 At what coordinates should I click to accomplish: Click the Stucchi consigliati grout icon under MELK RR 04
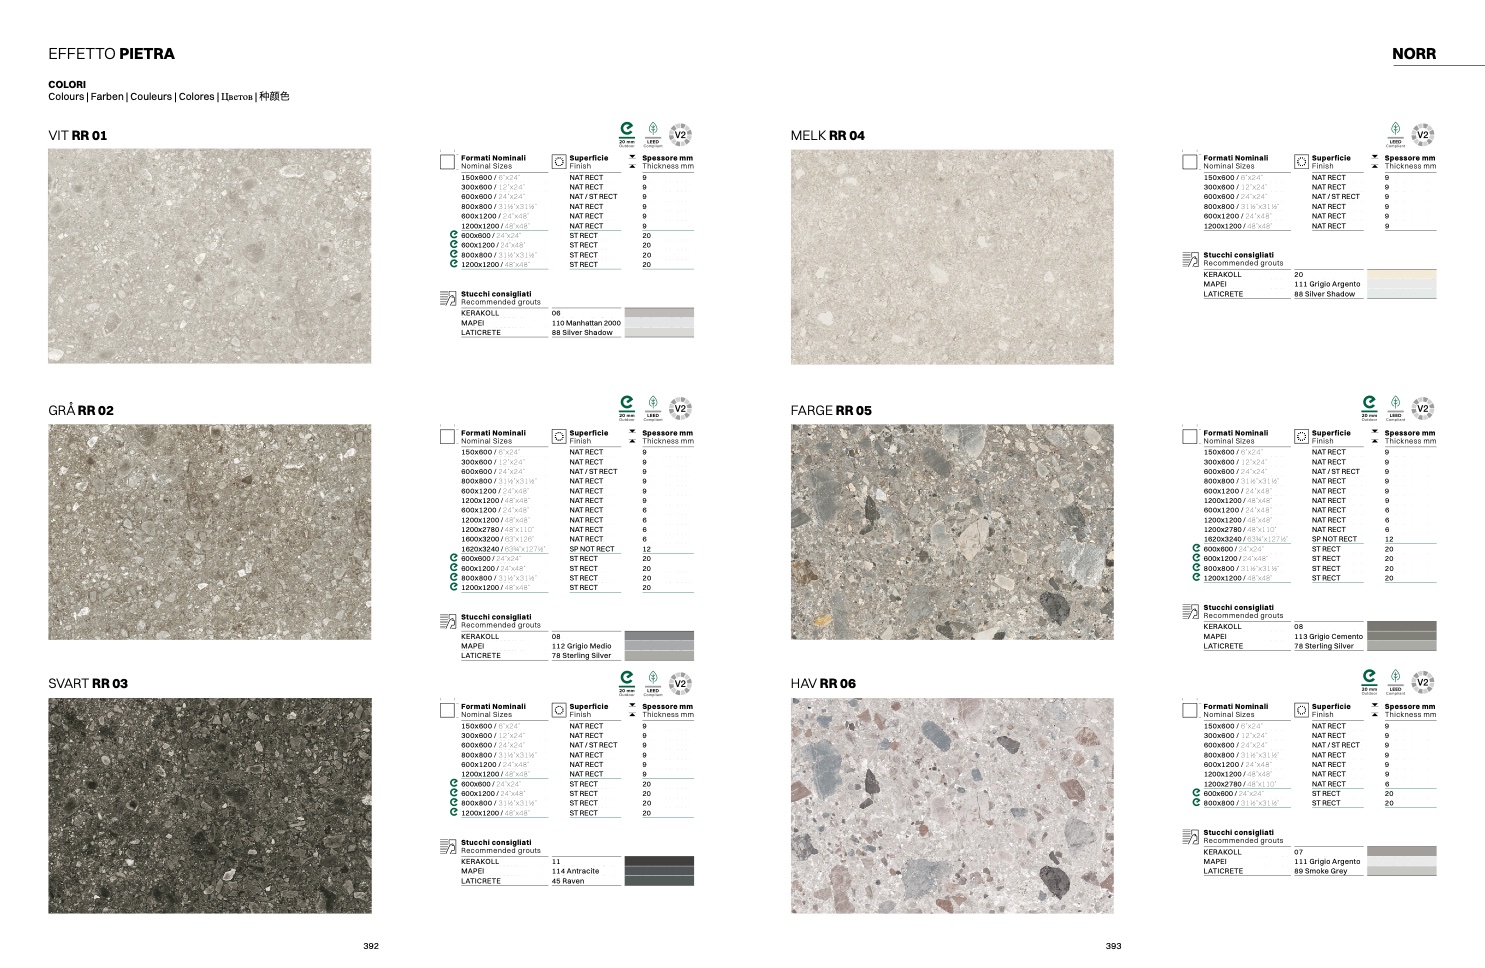pyautogui.click(x=1189, y=259)
